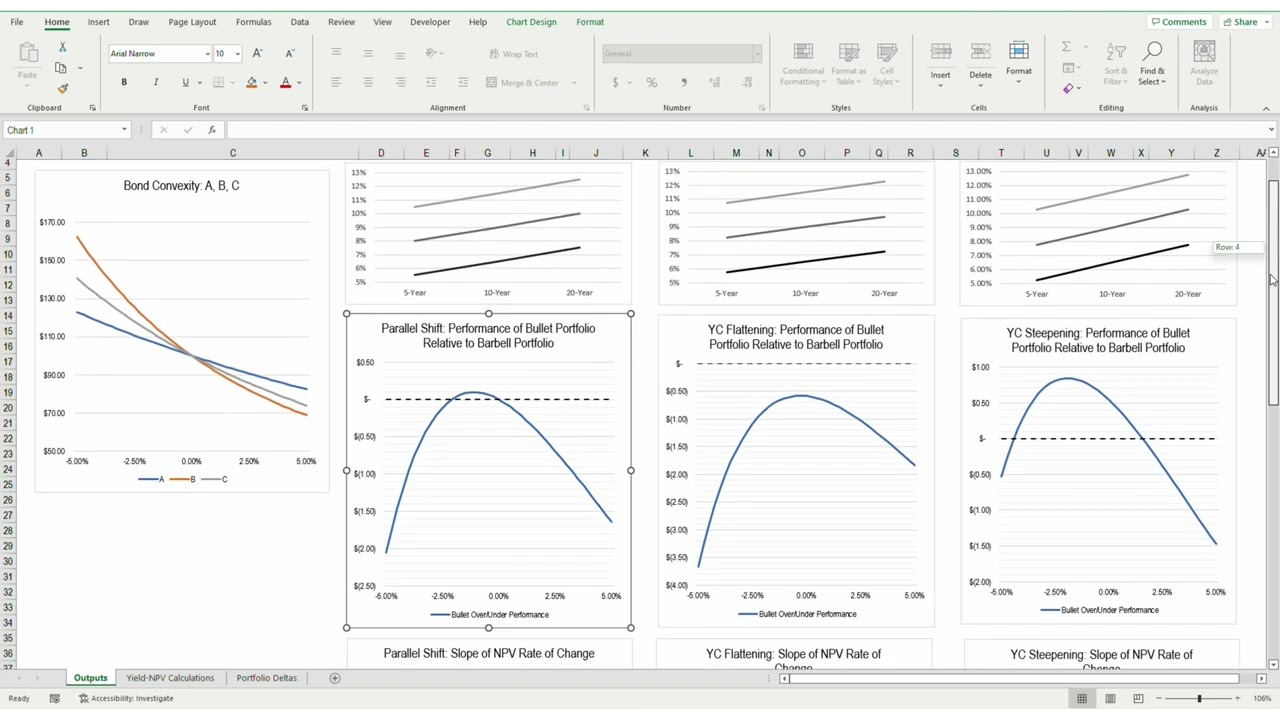
Task: Open the File menu
Action: (17, 22)
